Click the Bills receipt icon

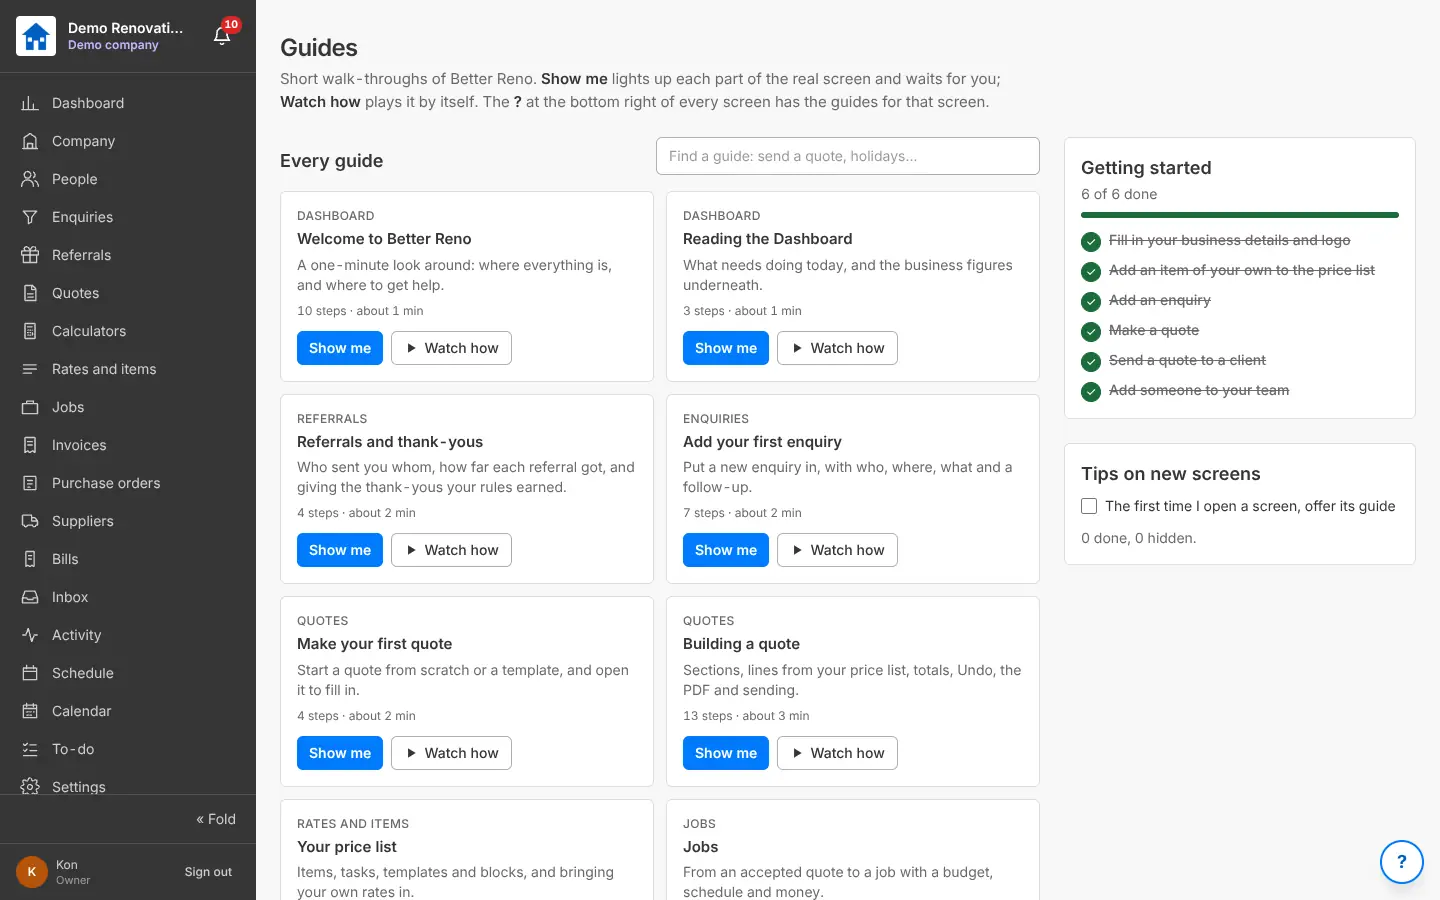(x=30, y=559)
